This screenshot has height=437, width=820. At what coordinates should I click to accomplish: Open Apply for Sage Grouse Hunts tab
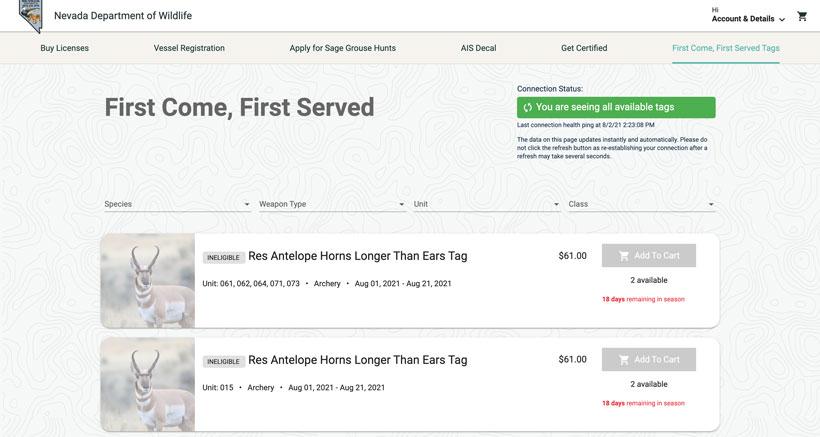click(x=343, y=48)
